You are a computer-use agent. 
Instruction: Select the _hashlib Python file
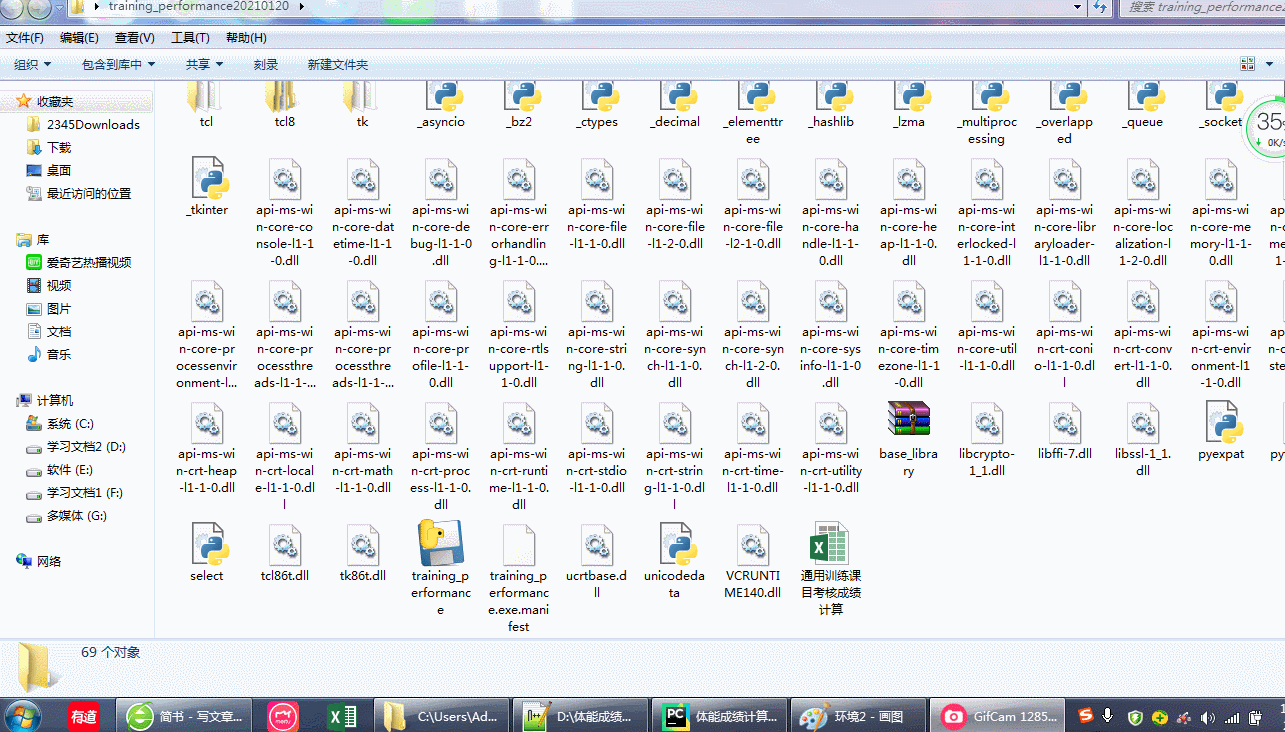[831, 103]
